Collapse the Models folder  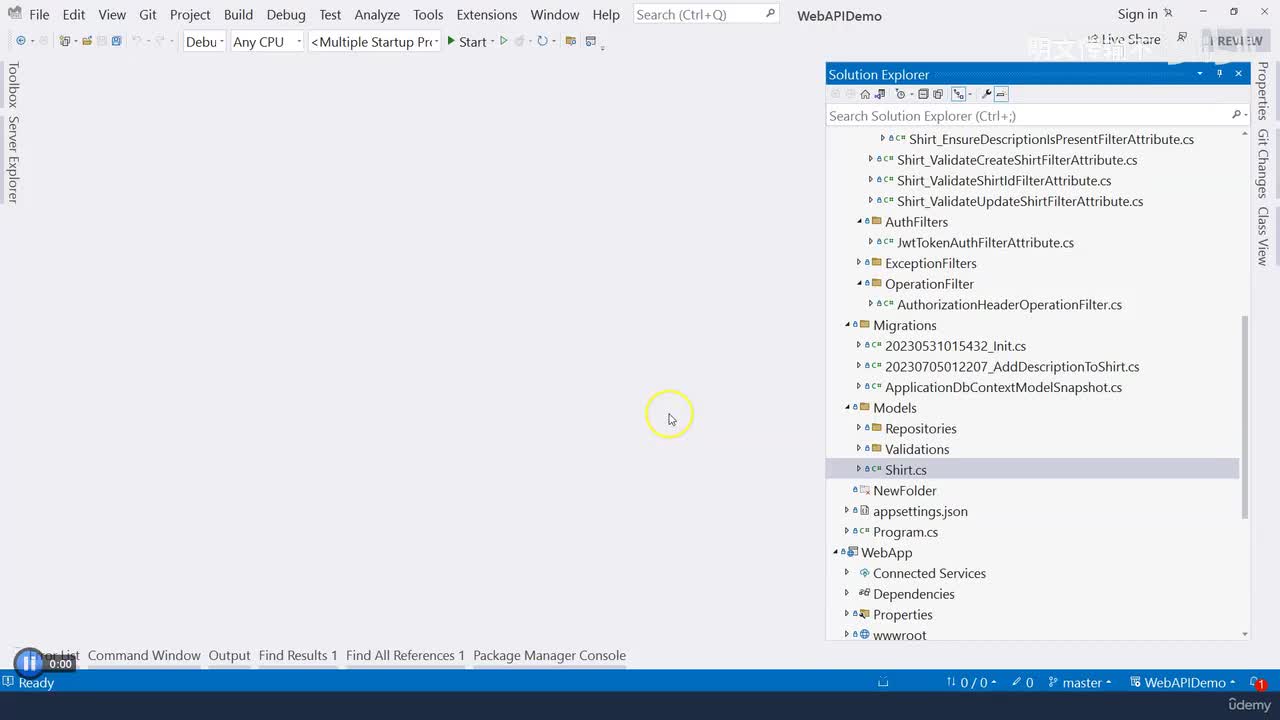(x=848, y=408)
